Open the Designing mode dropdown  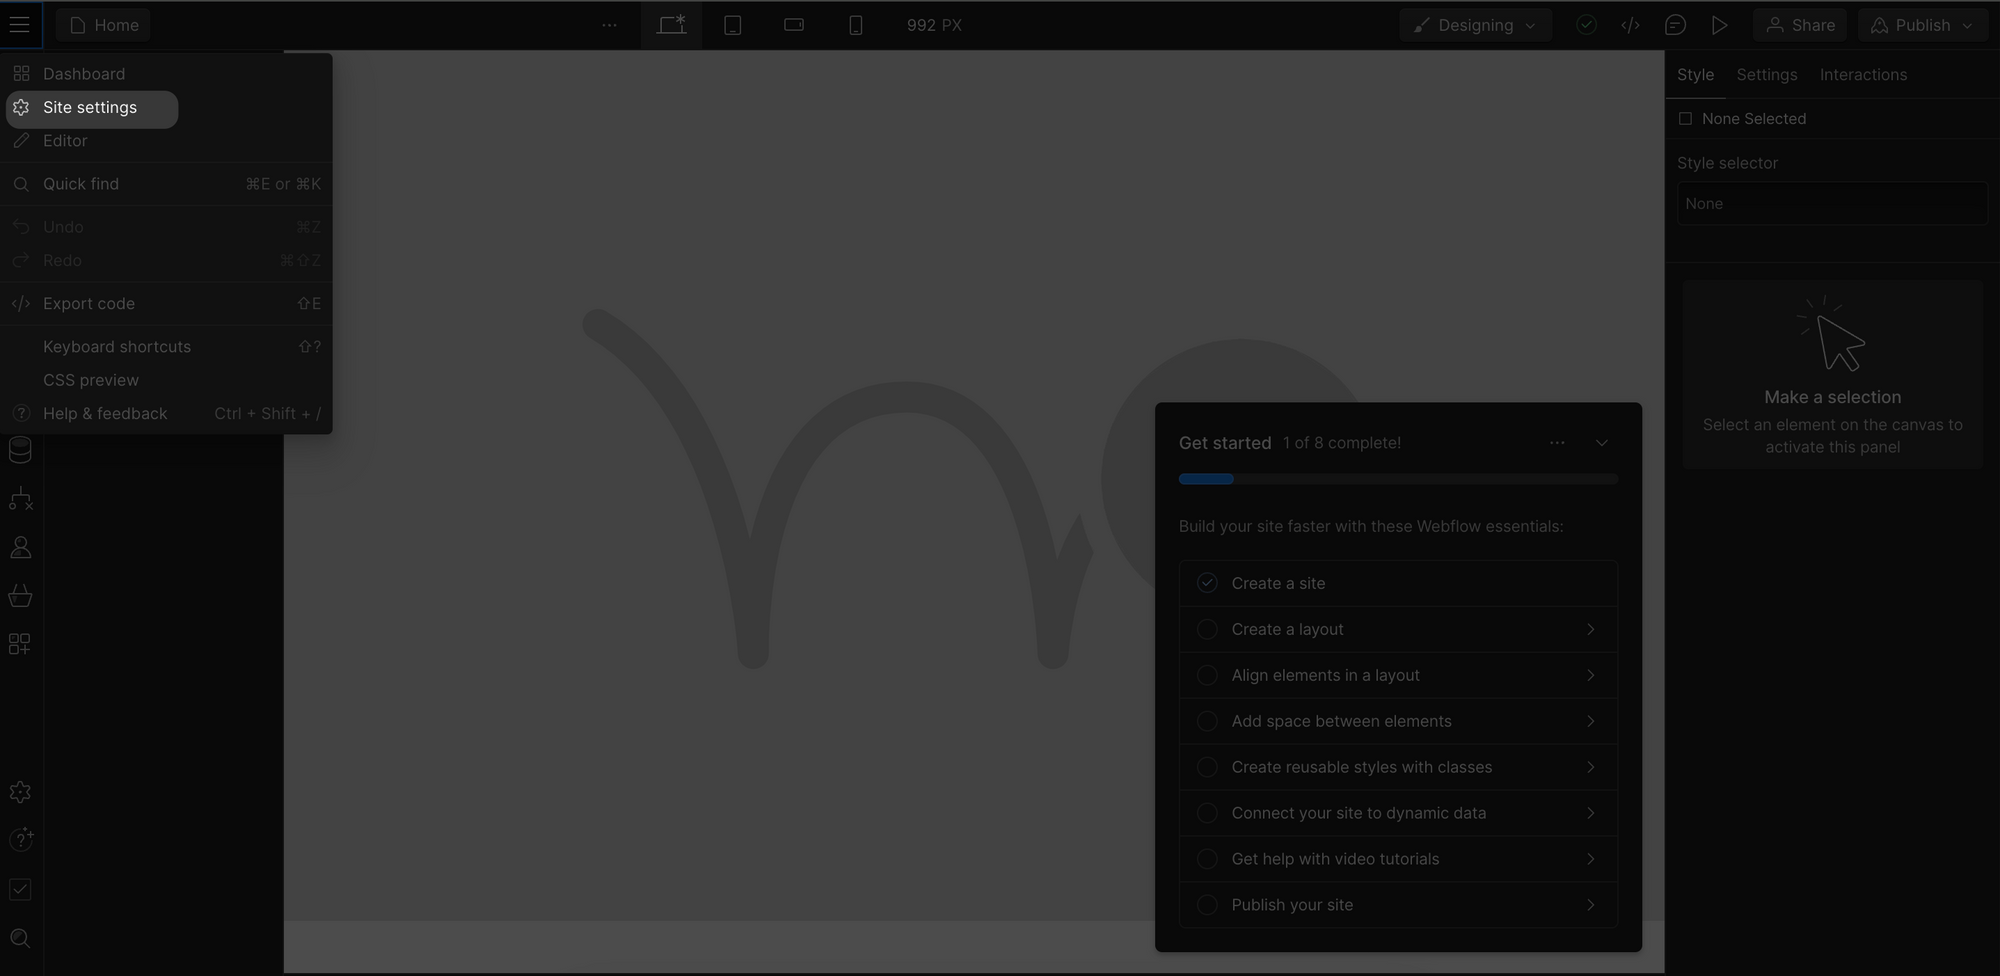point(1475,25)
